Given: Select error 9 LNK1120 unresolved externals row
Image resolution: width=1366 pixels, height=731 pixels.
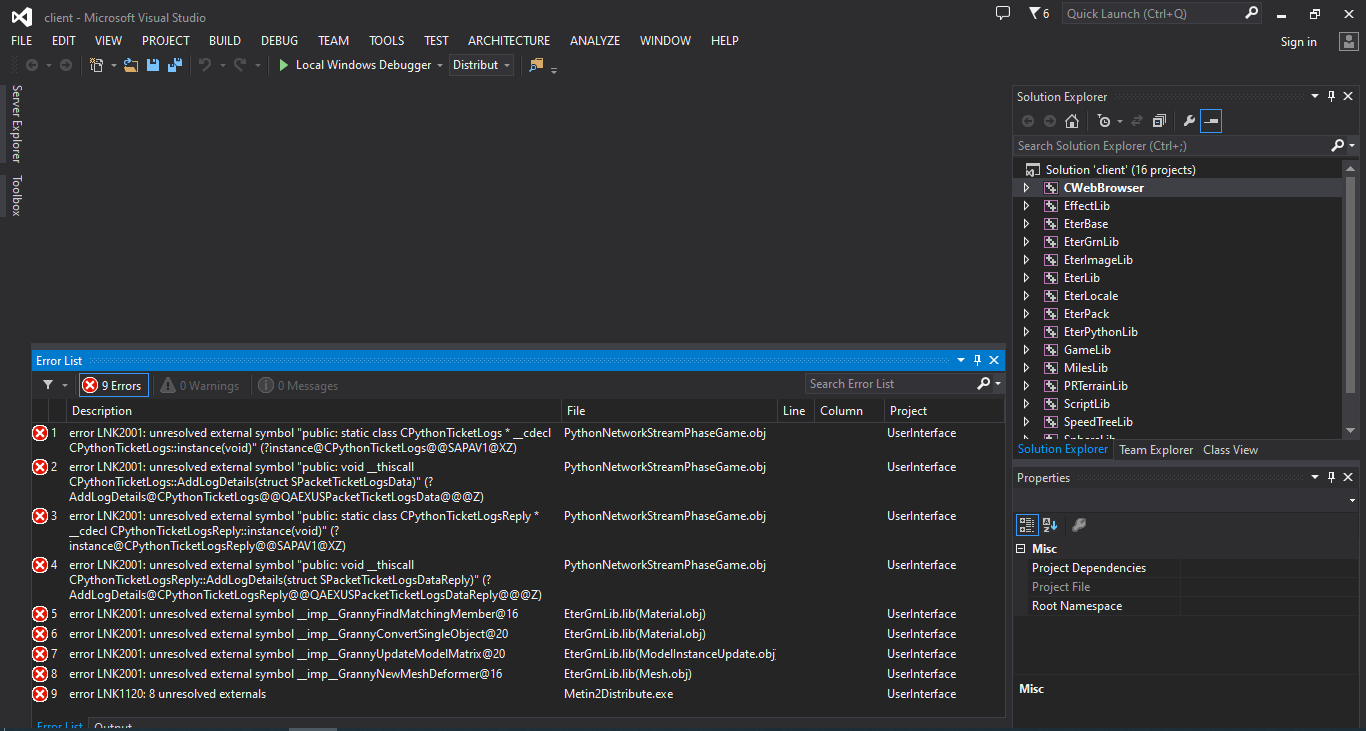Looking at the screenshot, I should pos(517,694).
